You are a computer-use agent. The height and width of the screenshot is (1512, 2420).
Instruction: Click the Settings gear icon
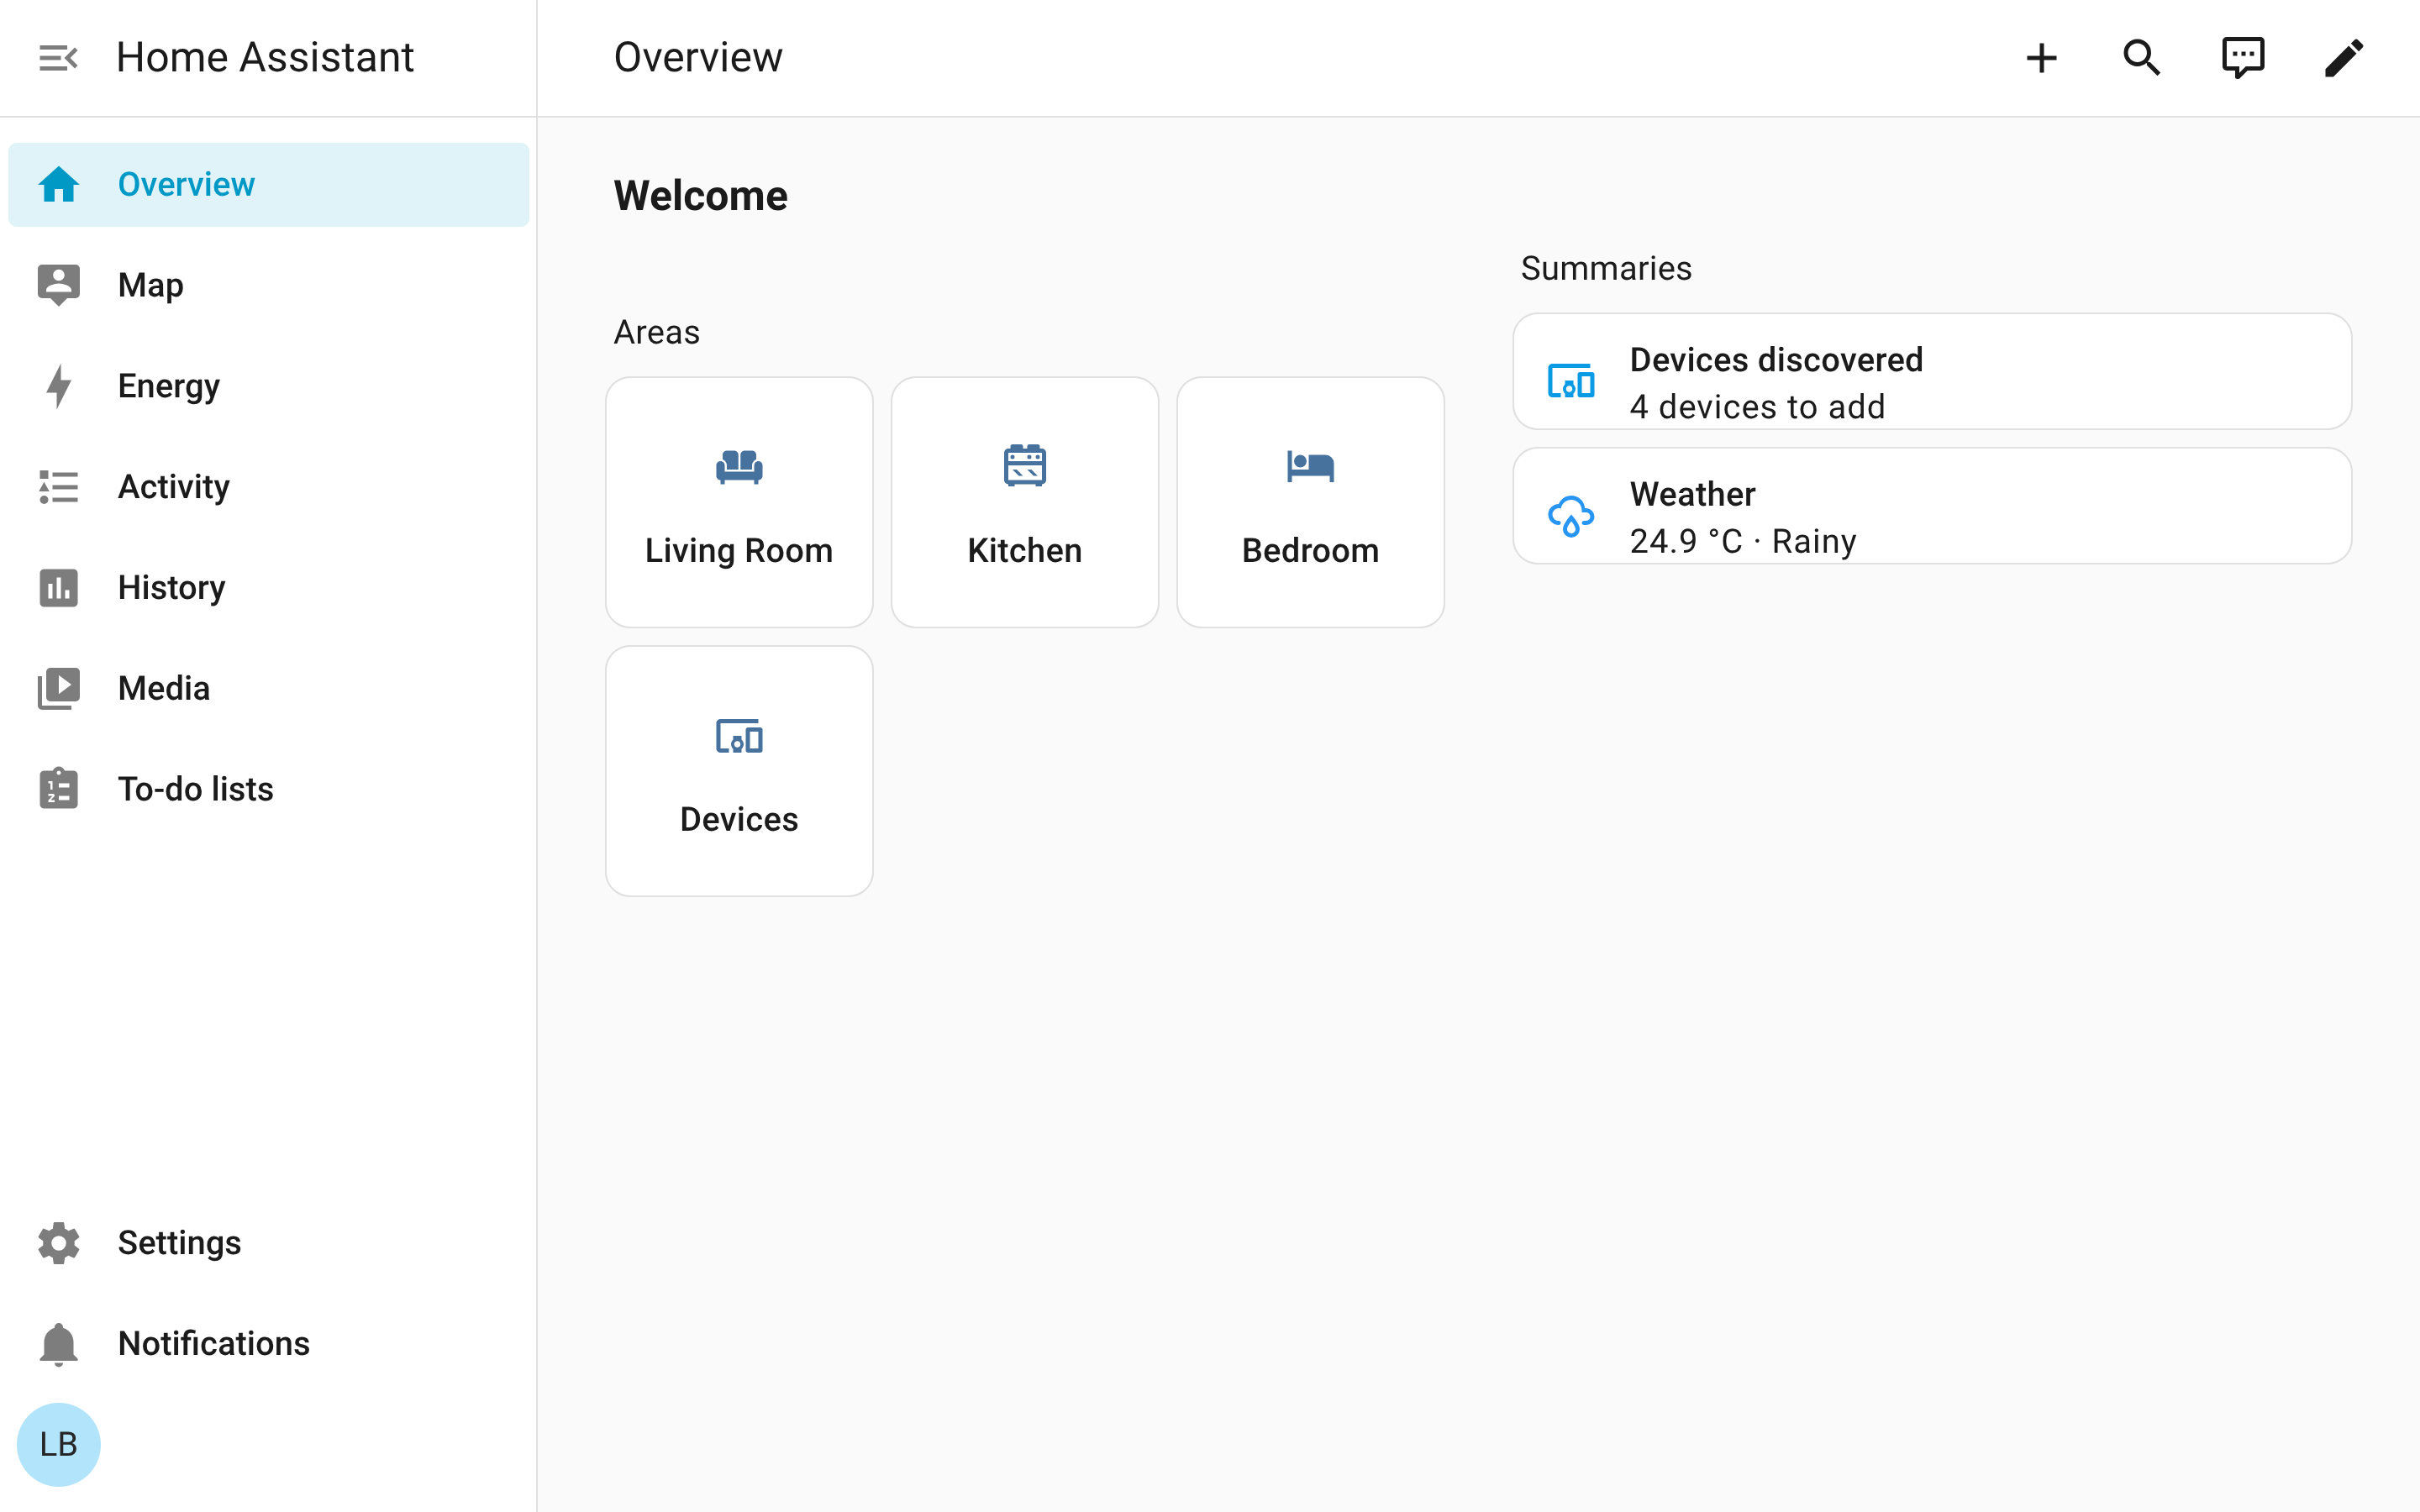click(59, 1243)
